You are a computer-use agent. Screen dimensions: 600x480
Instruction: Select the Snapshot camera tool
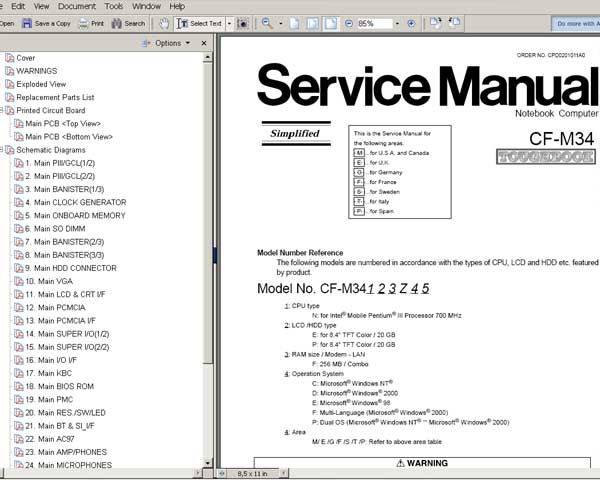coord(242,23)
